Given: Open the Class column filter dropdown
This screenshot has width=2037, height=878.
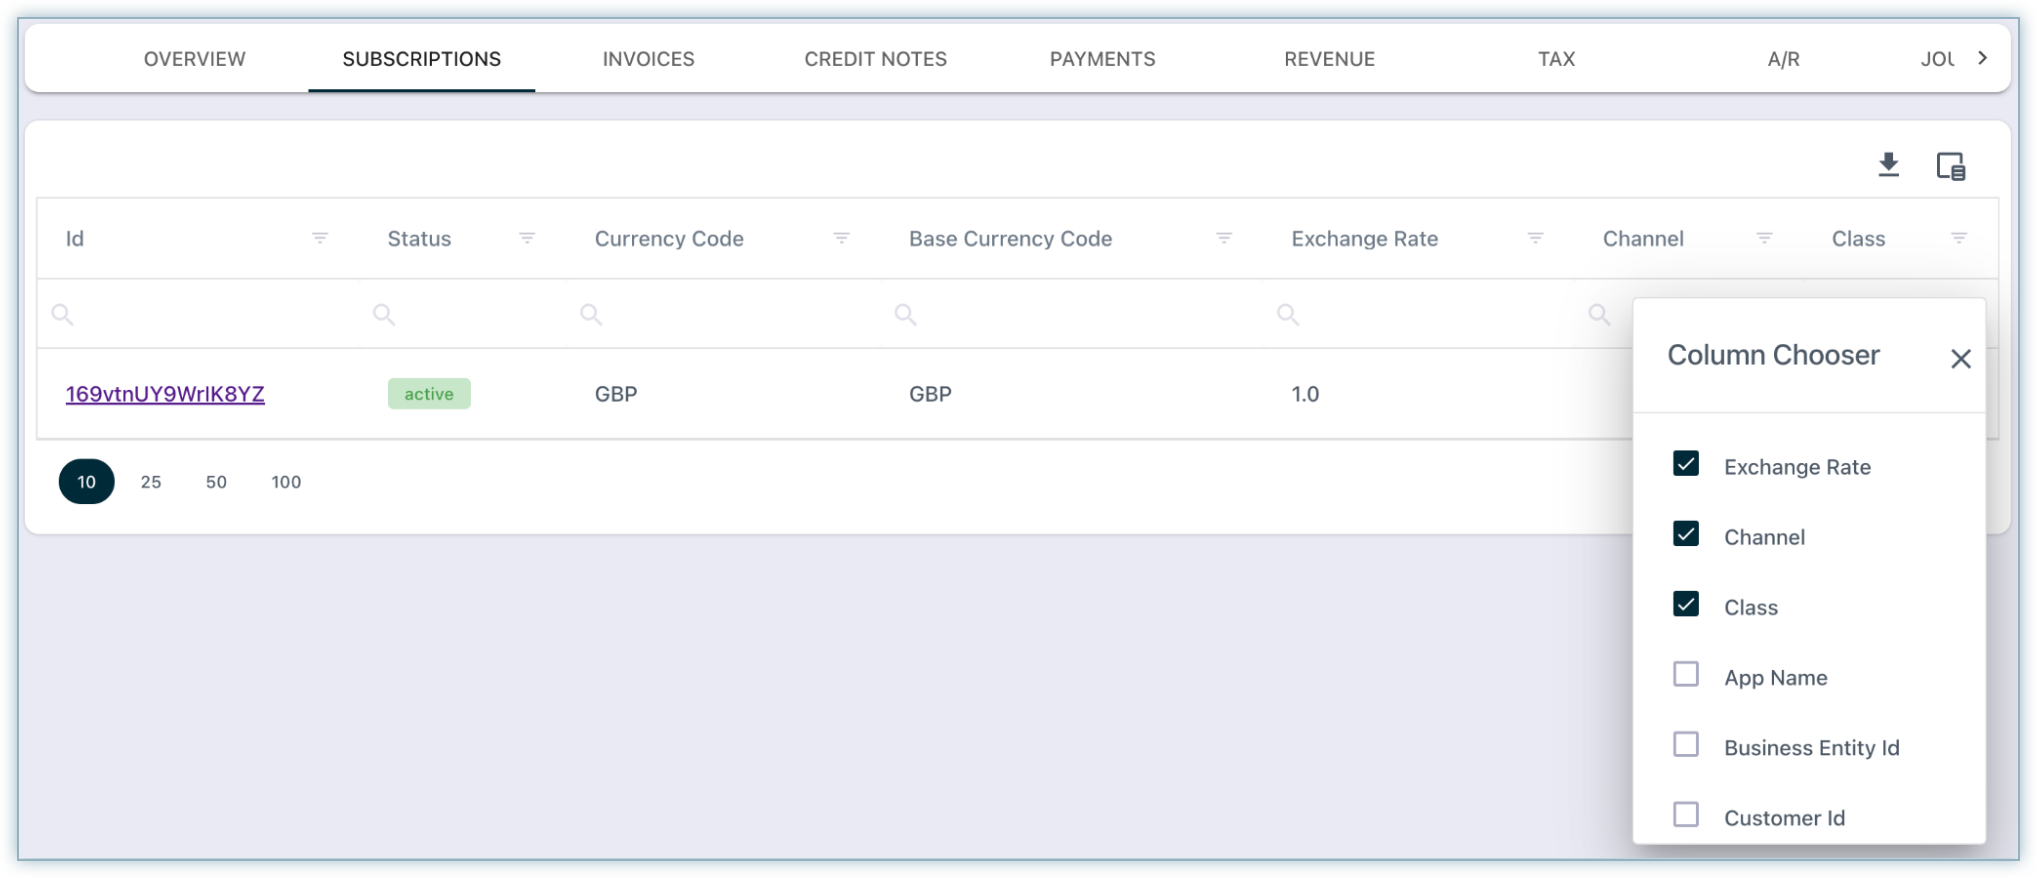Looking at the screenshot, I should pyautogui.click(x=1958, y=238).
